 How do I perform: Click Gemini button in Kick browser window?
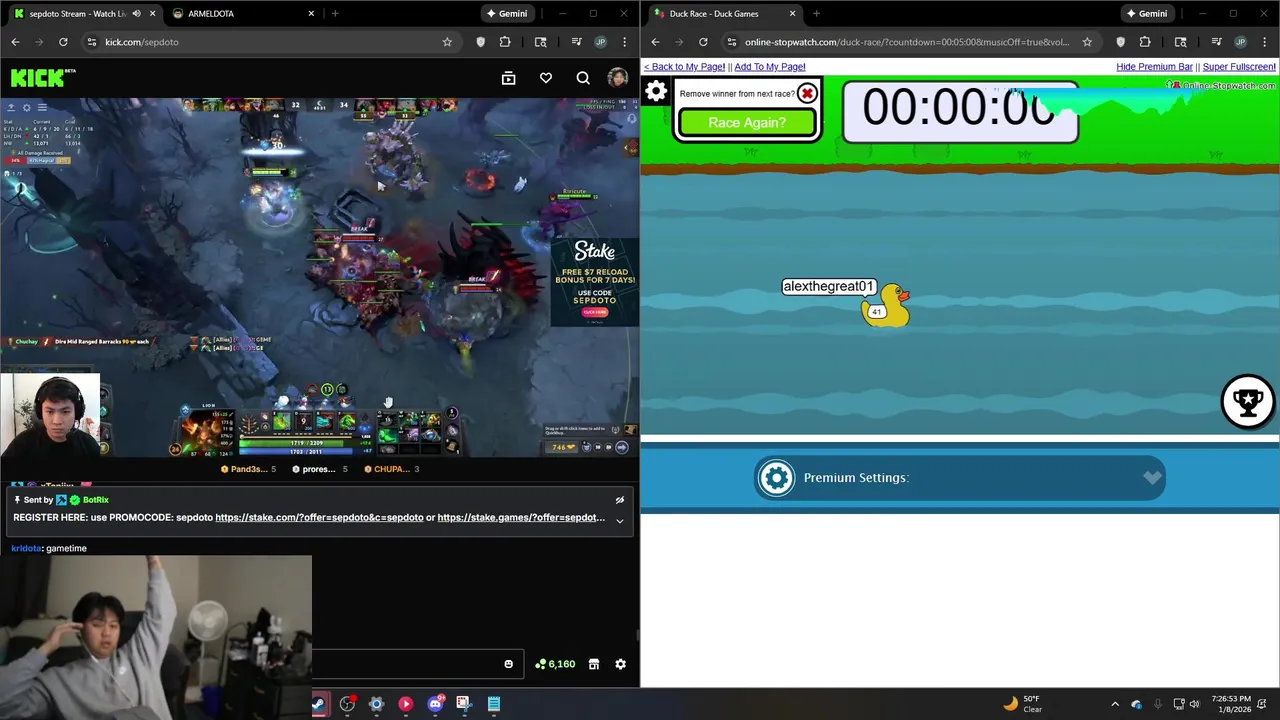point(507,14)
